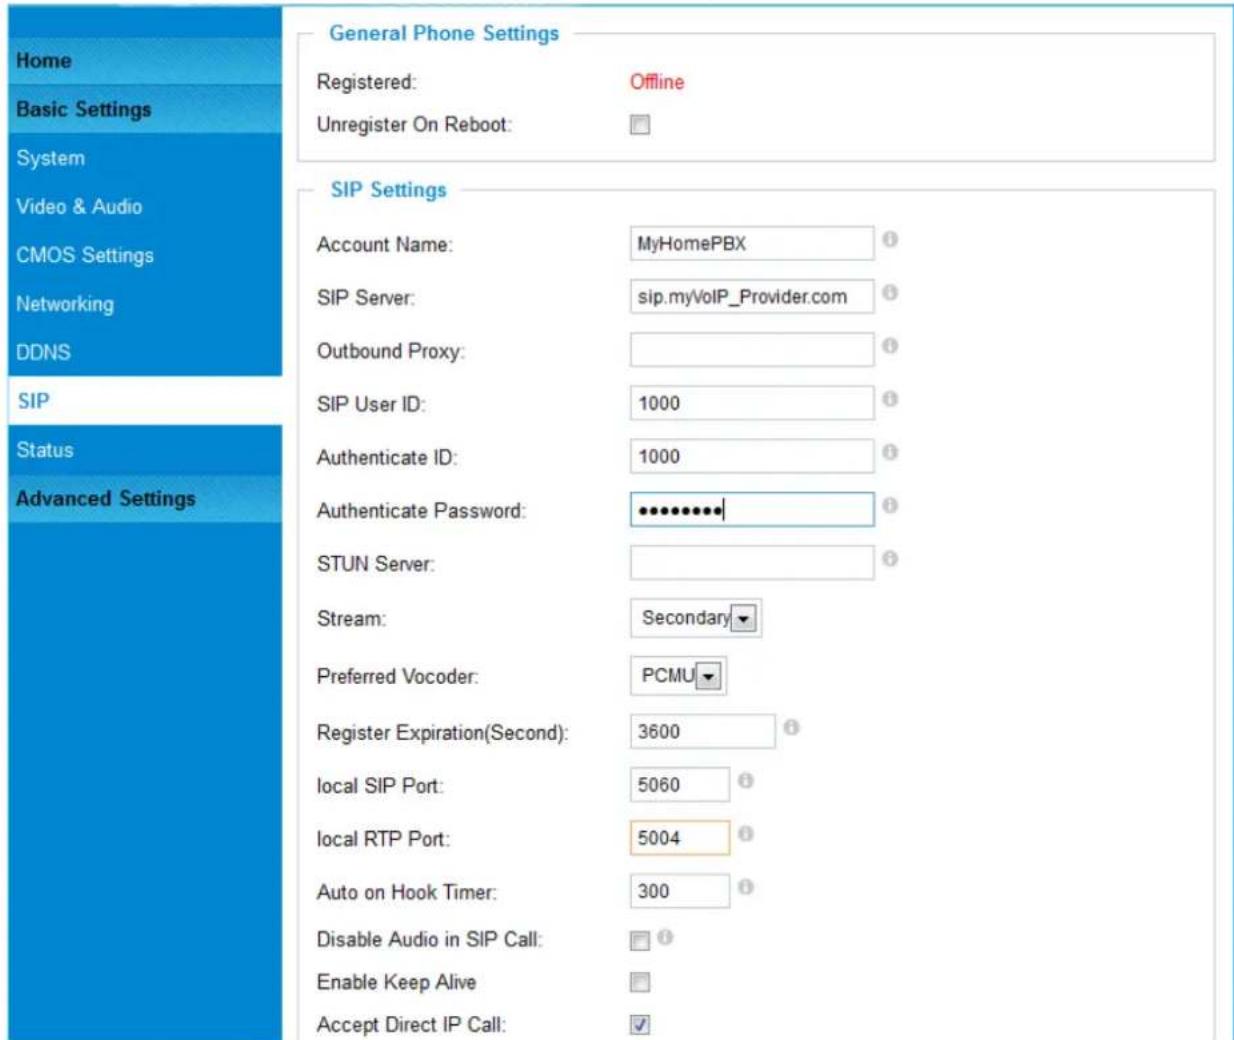Click the info icon beside local RTP Port
Viewport: 1234px width, 1040px height.
(745, 834)
